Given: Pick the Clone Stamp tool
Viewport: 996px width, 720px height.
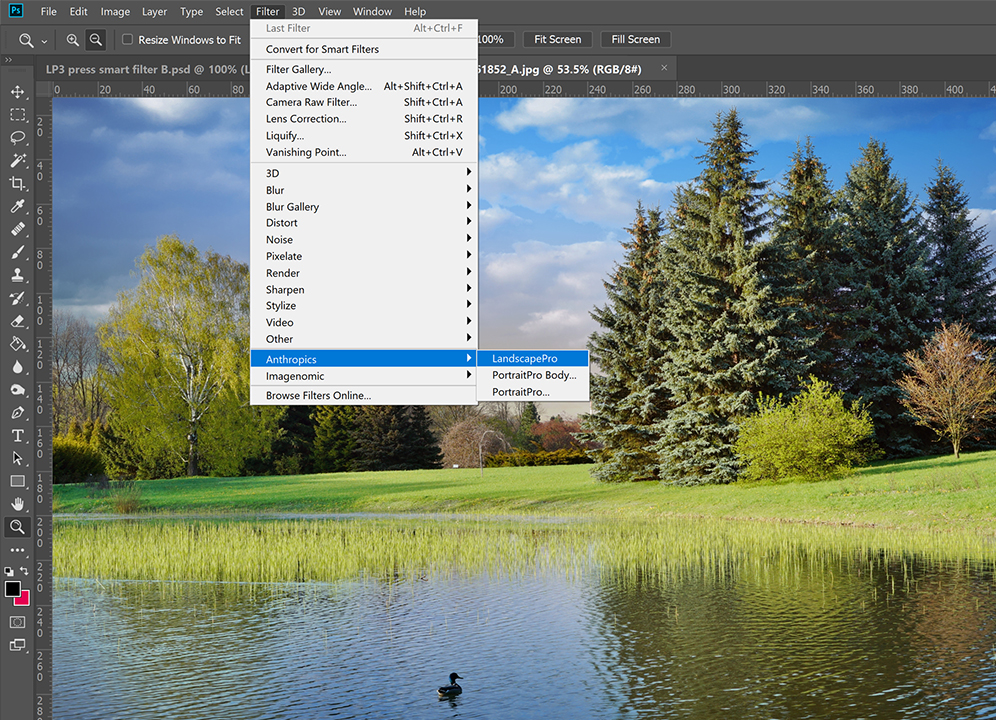Looking at the screenshot, I should coord(16,273).
